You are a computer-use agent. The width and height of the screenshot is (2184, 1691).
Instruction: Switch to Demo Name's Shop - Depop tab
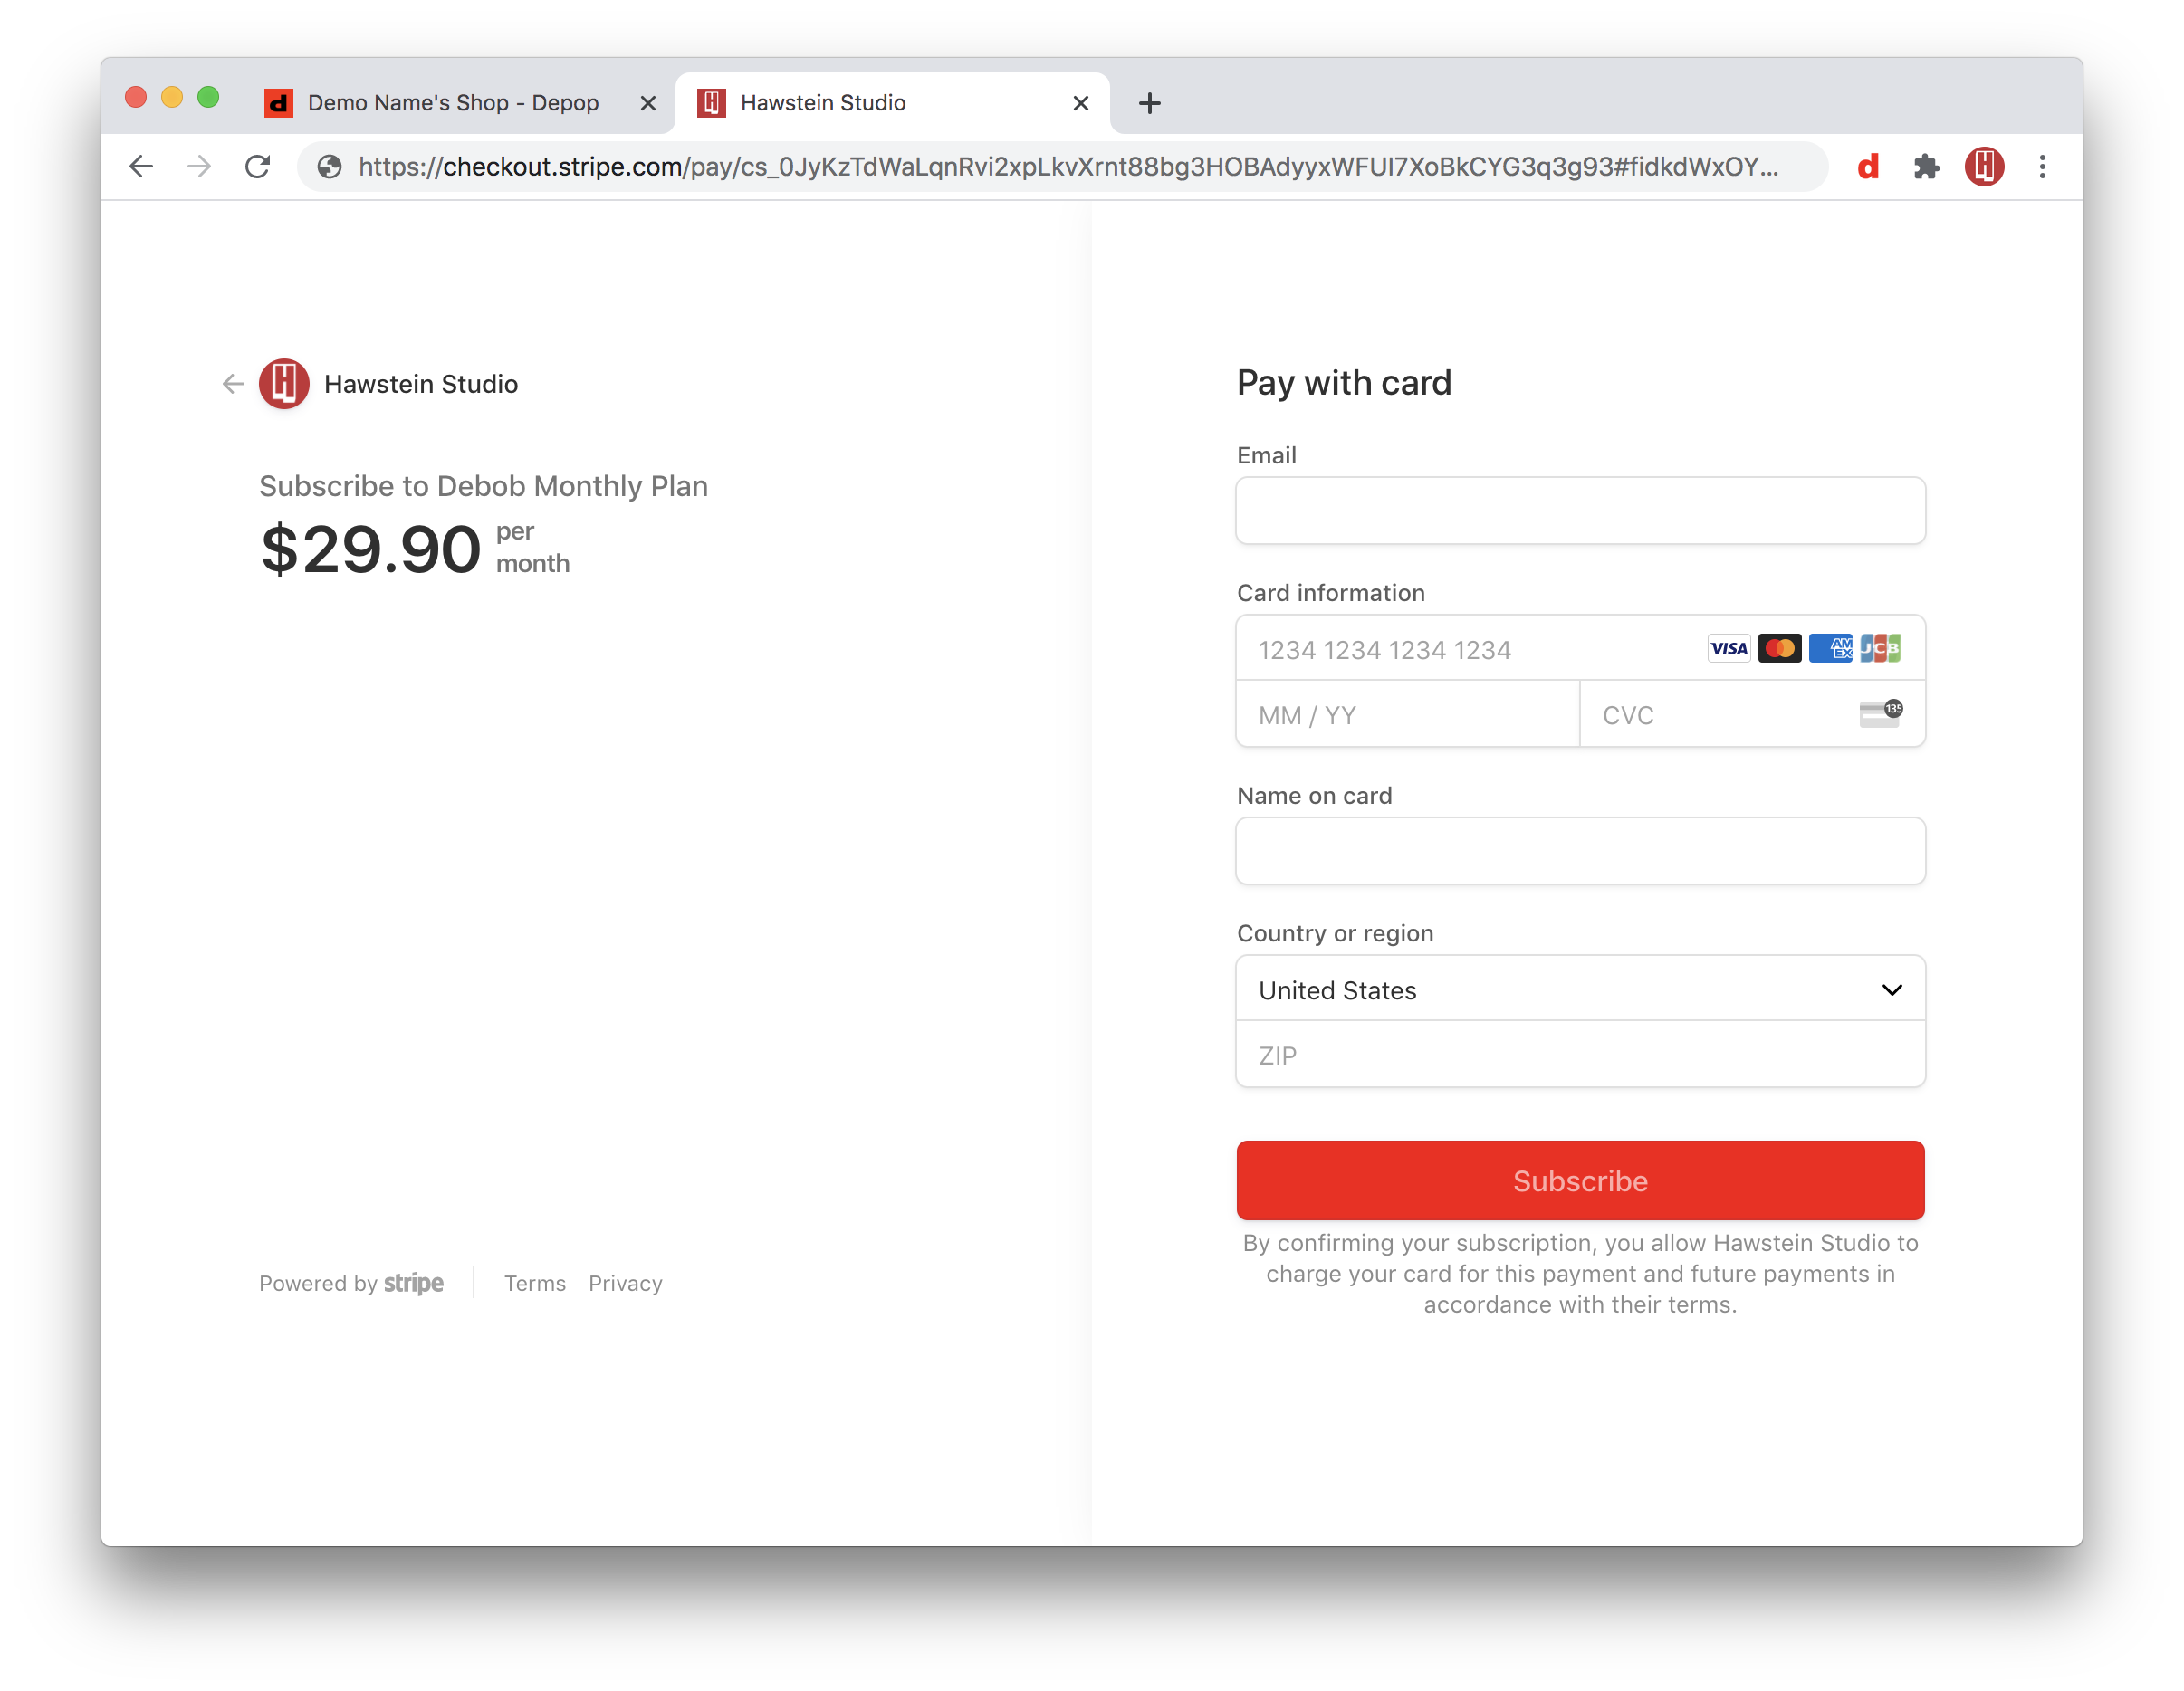452,103
